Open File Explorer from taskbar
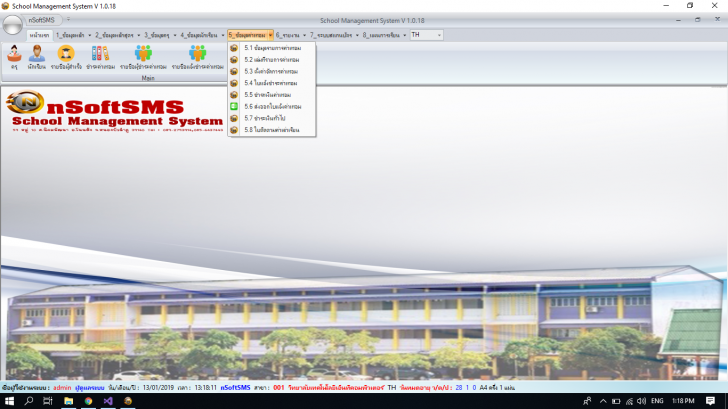728x409 pixels. (68, 401)
